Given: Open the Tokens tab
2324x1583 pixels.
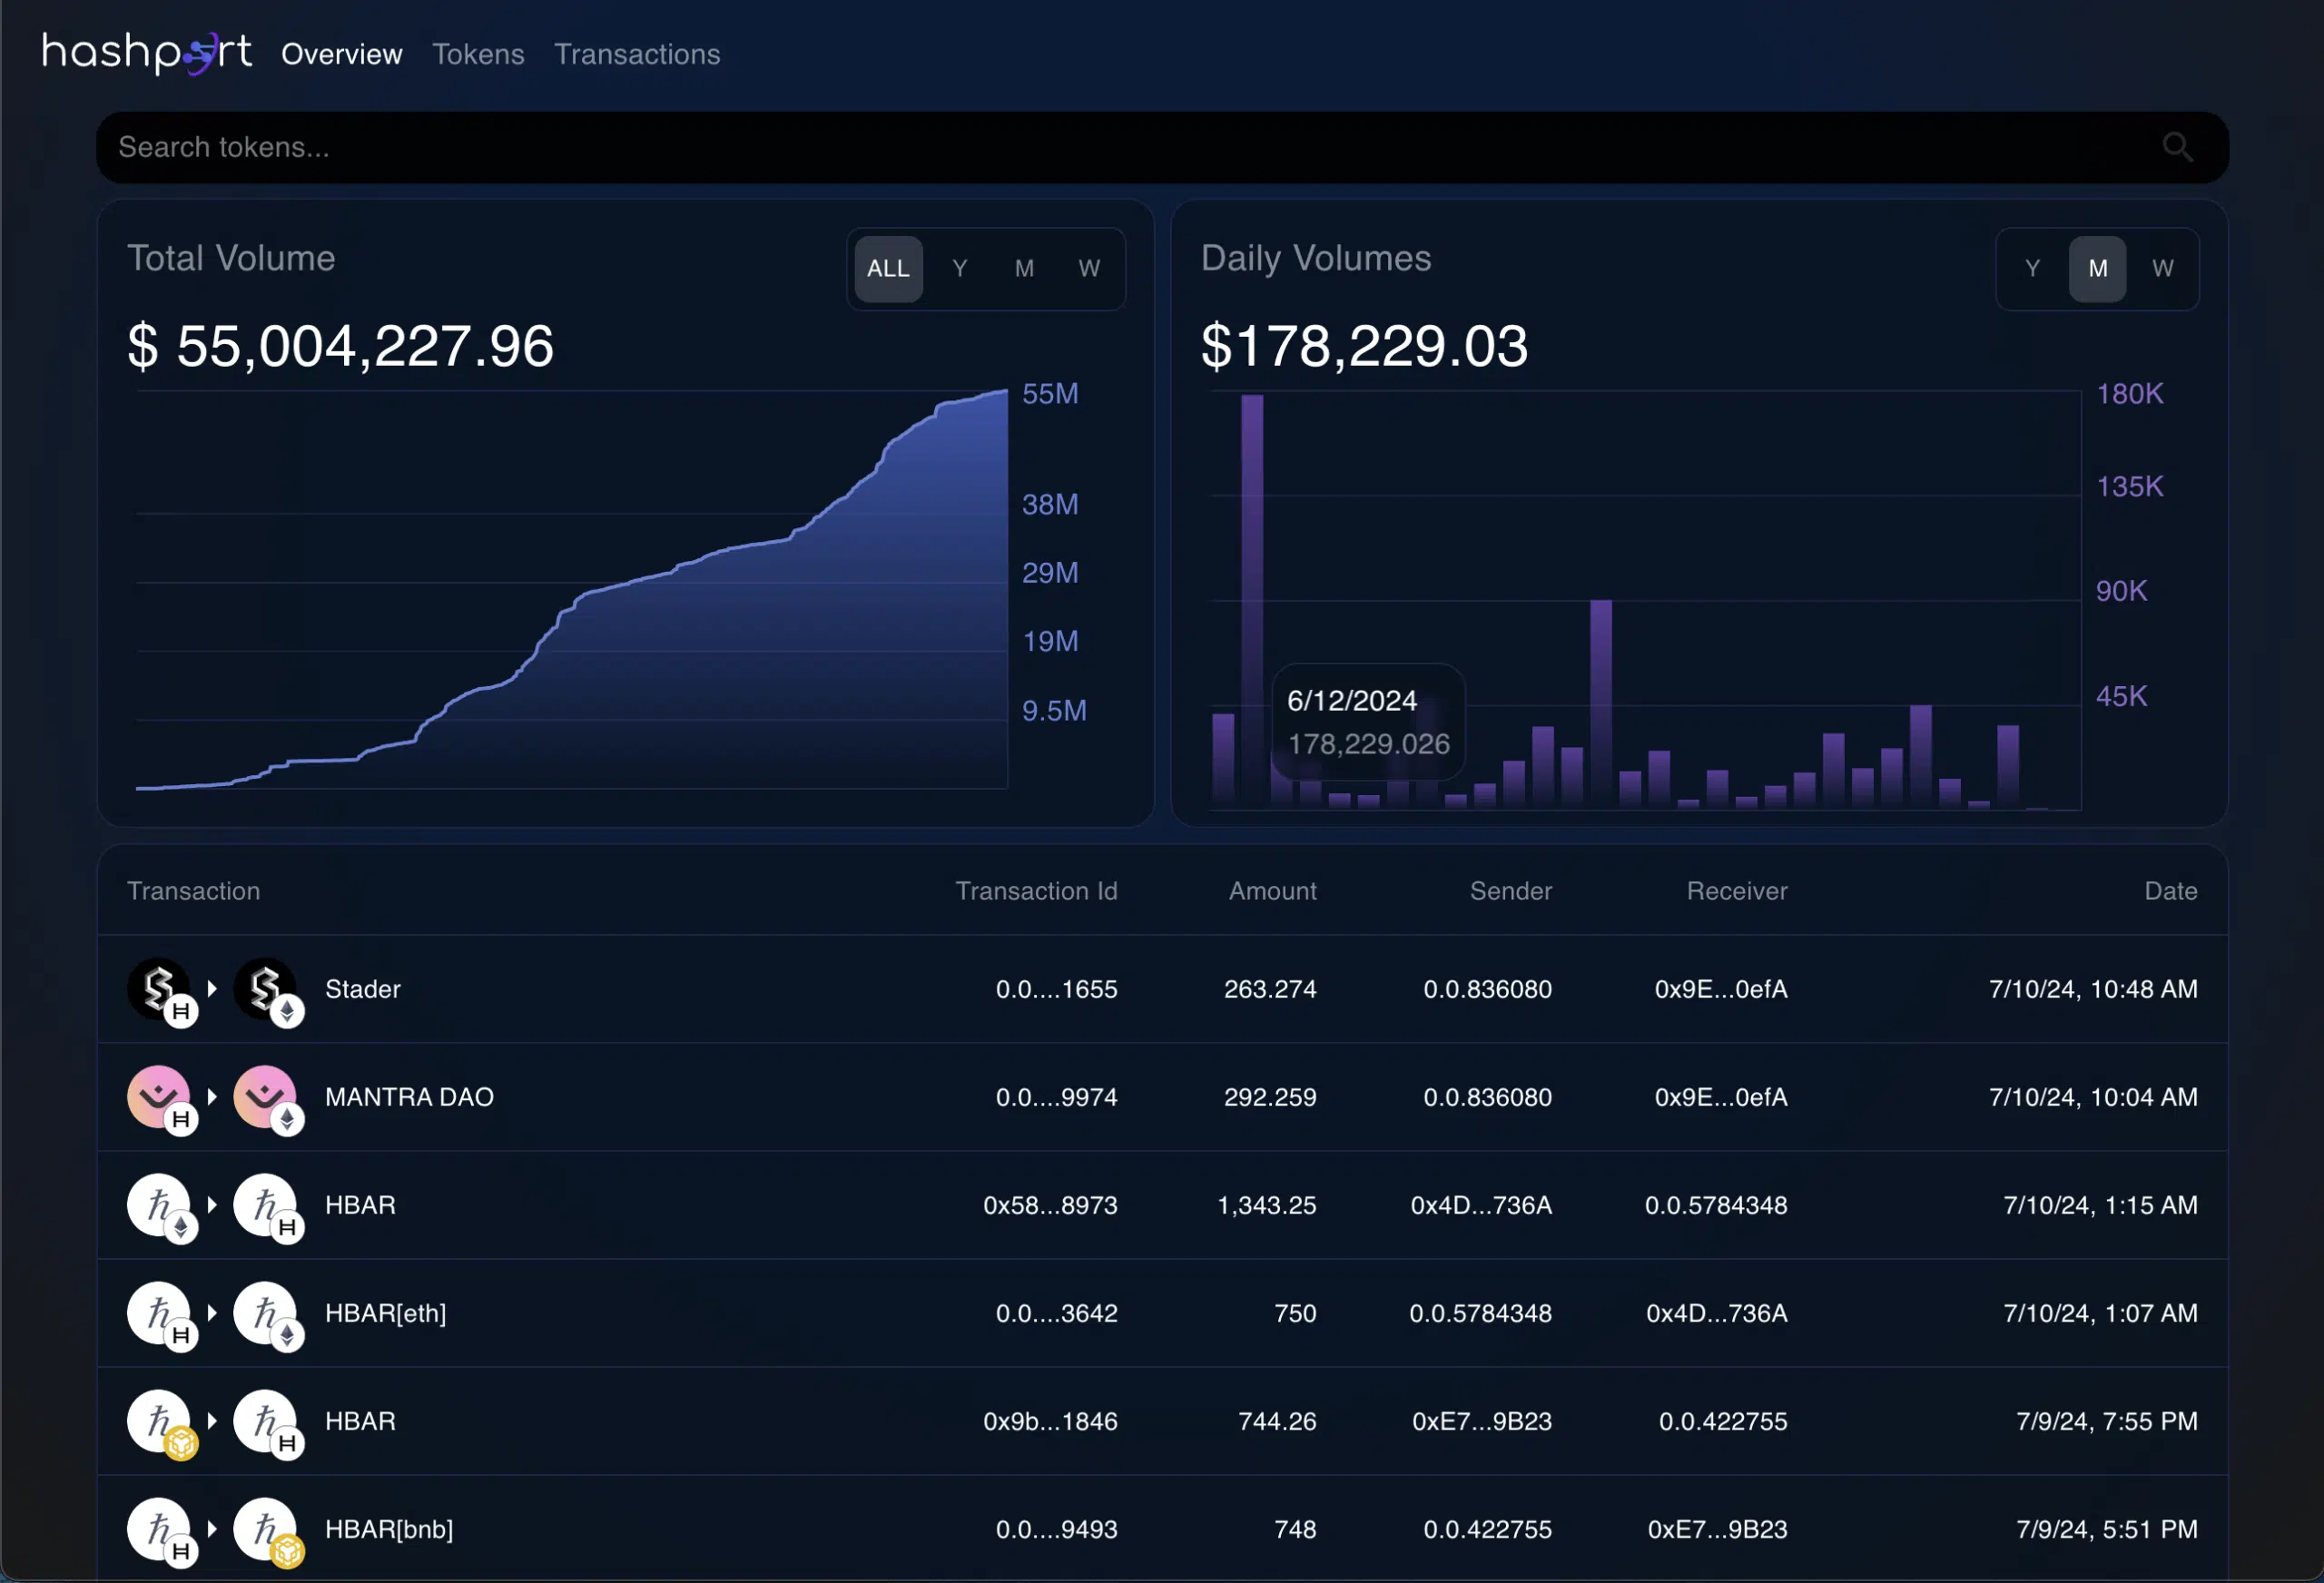Looking at the screenshot, I should click(x=478, y=54).
